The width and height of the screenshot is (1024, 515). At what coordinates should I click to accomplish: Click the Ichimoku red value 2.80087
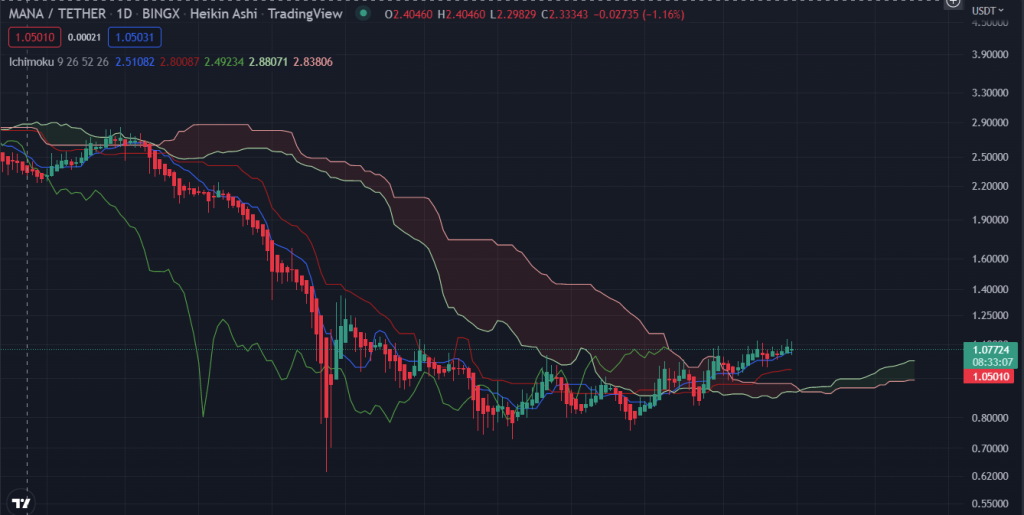pyautogui.click(x=179, y=62)
